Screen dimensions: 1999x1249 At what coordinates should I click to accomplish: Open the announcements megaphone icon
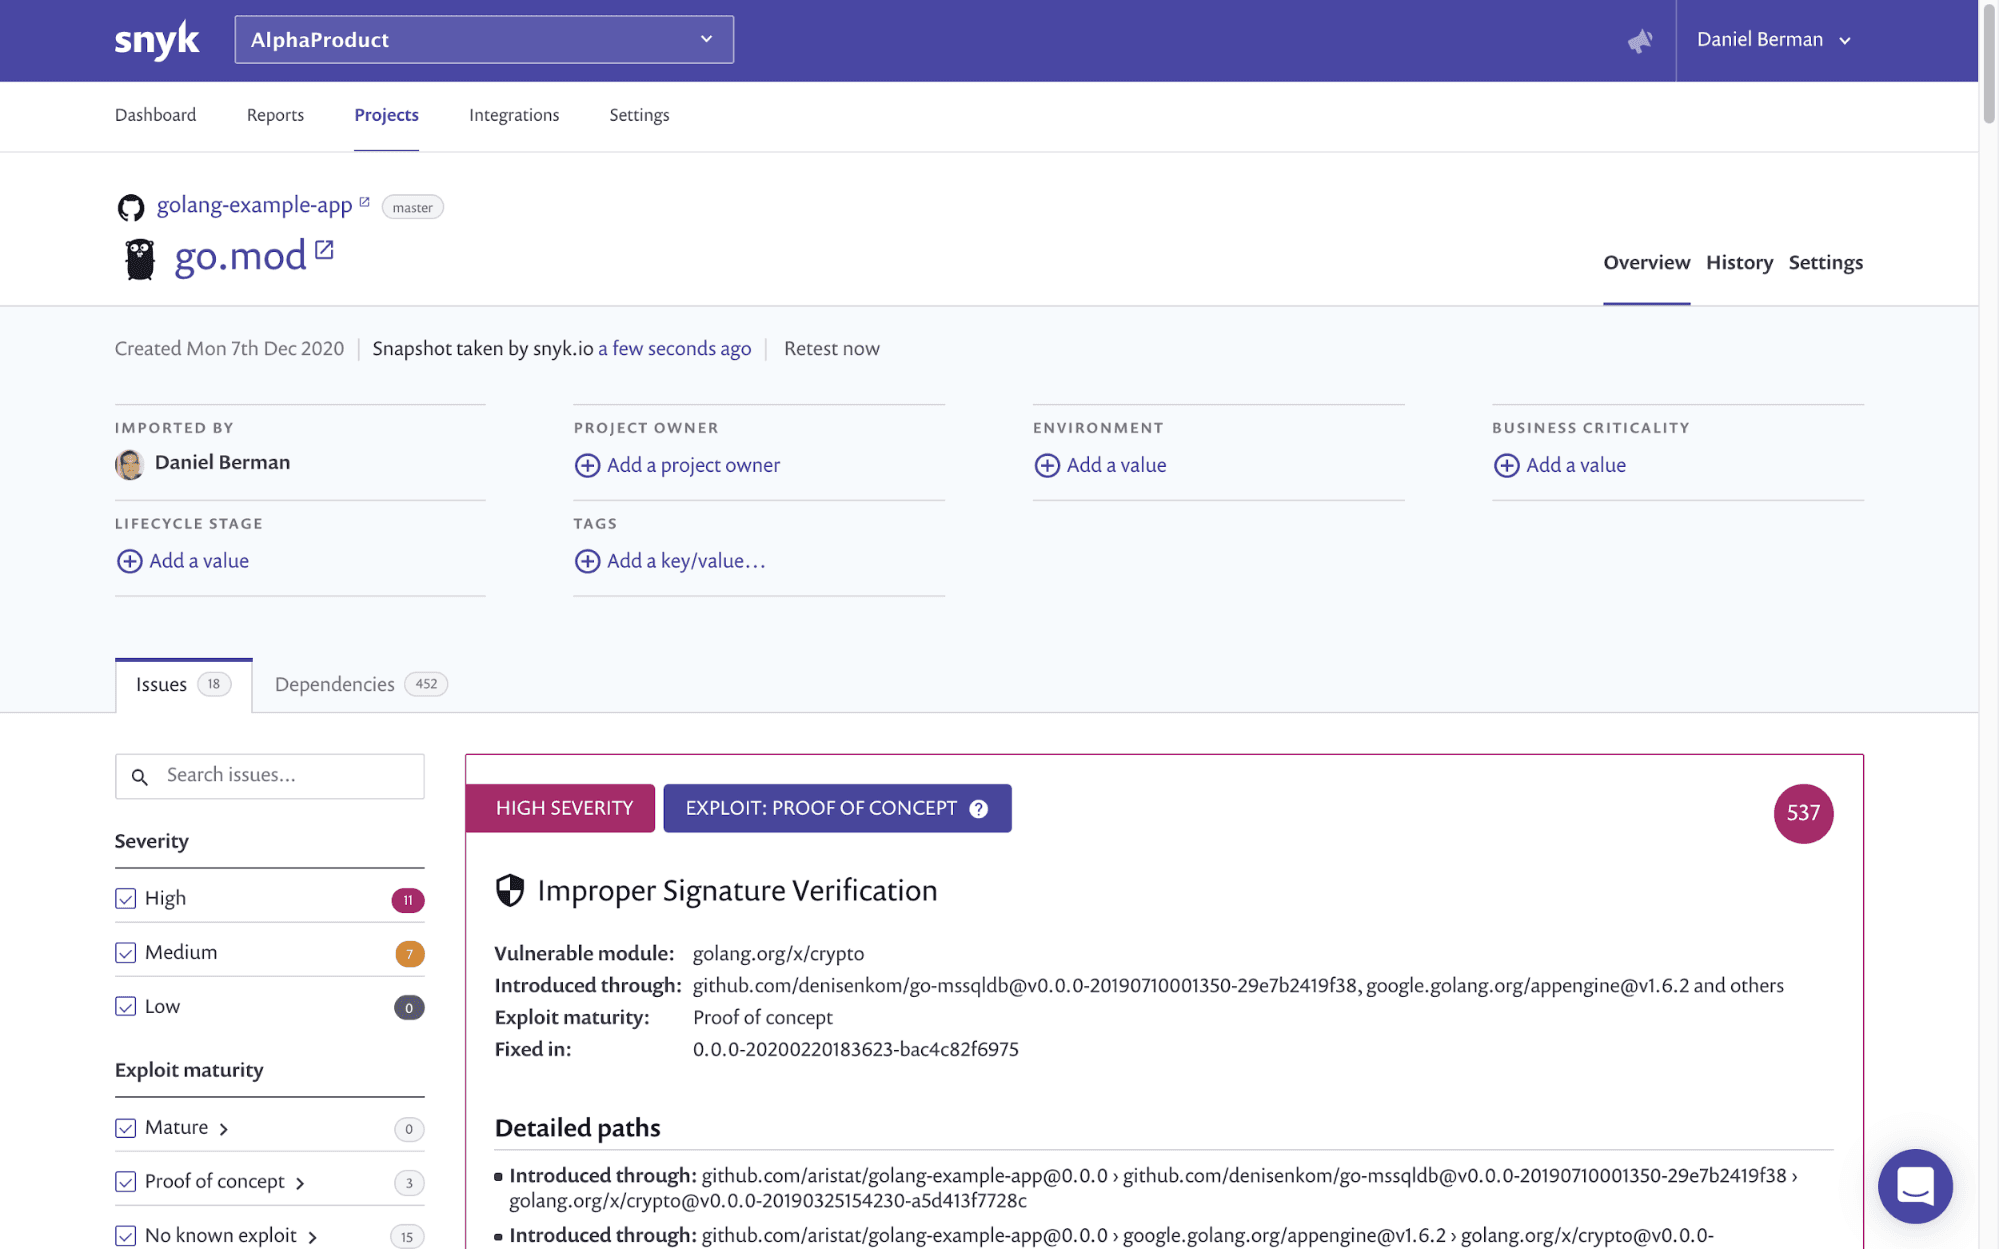point(1640,41)
